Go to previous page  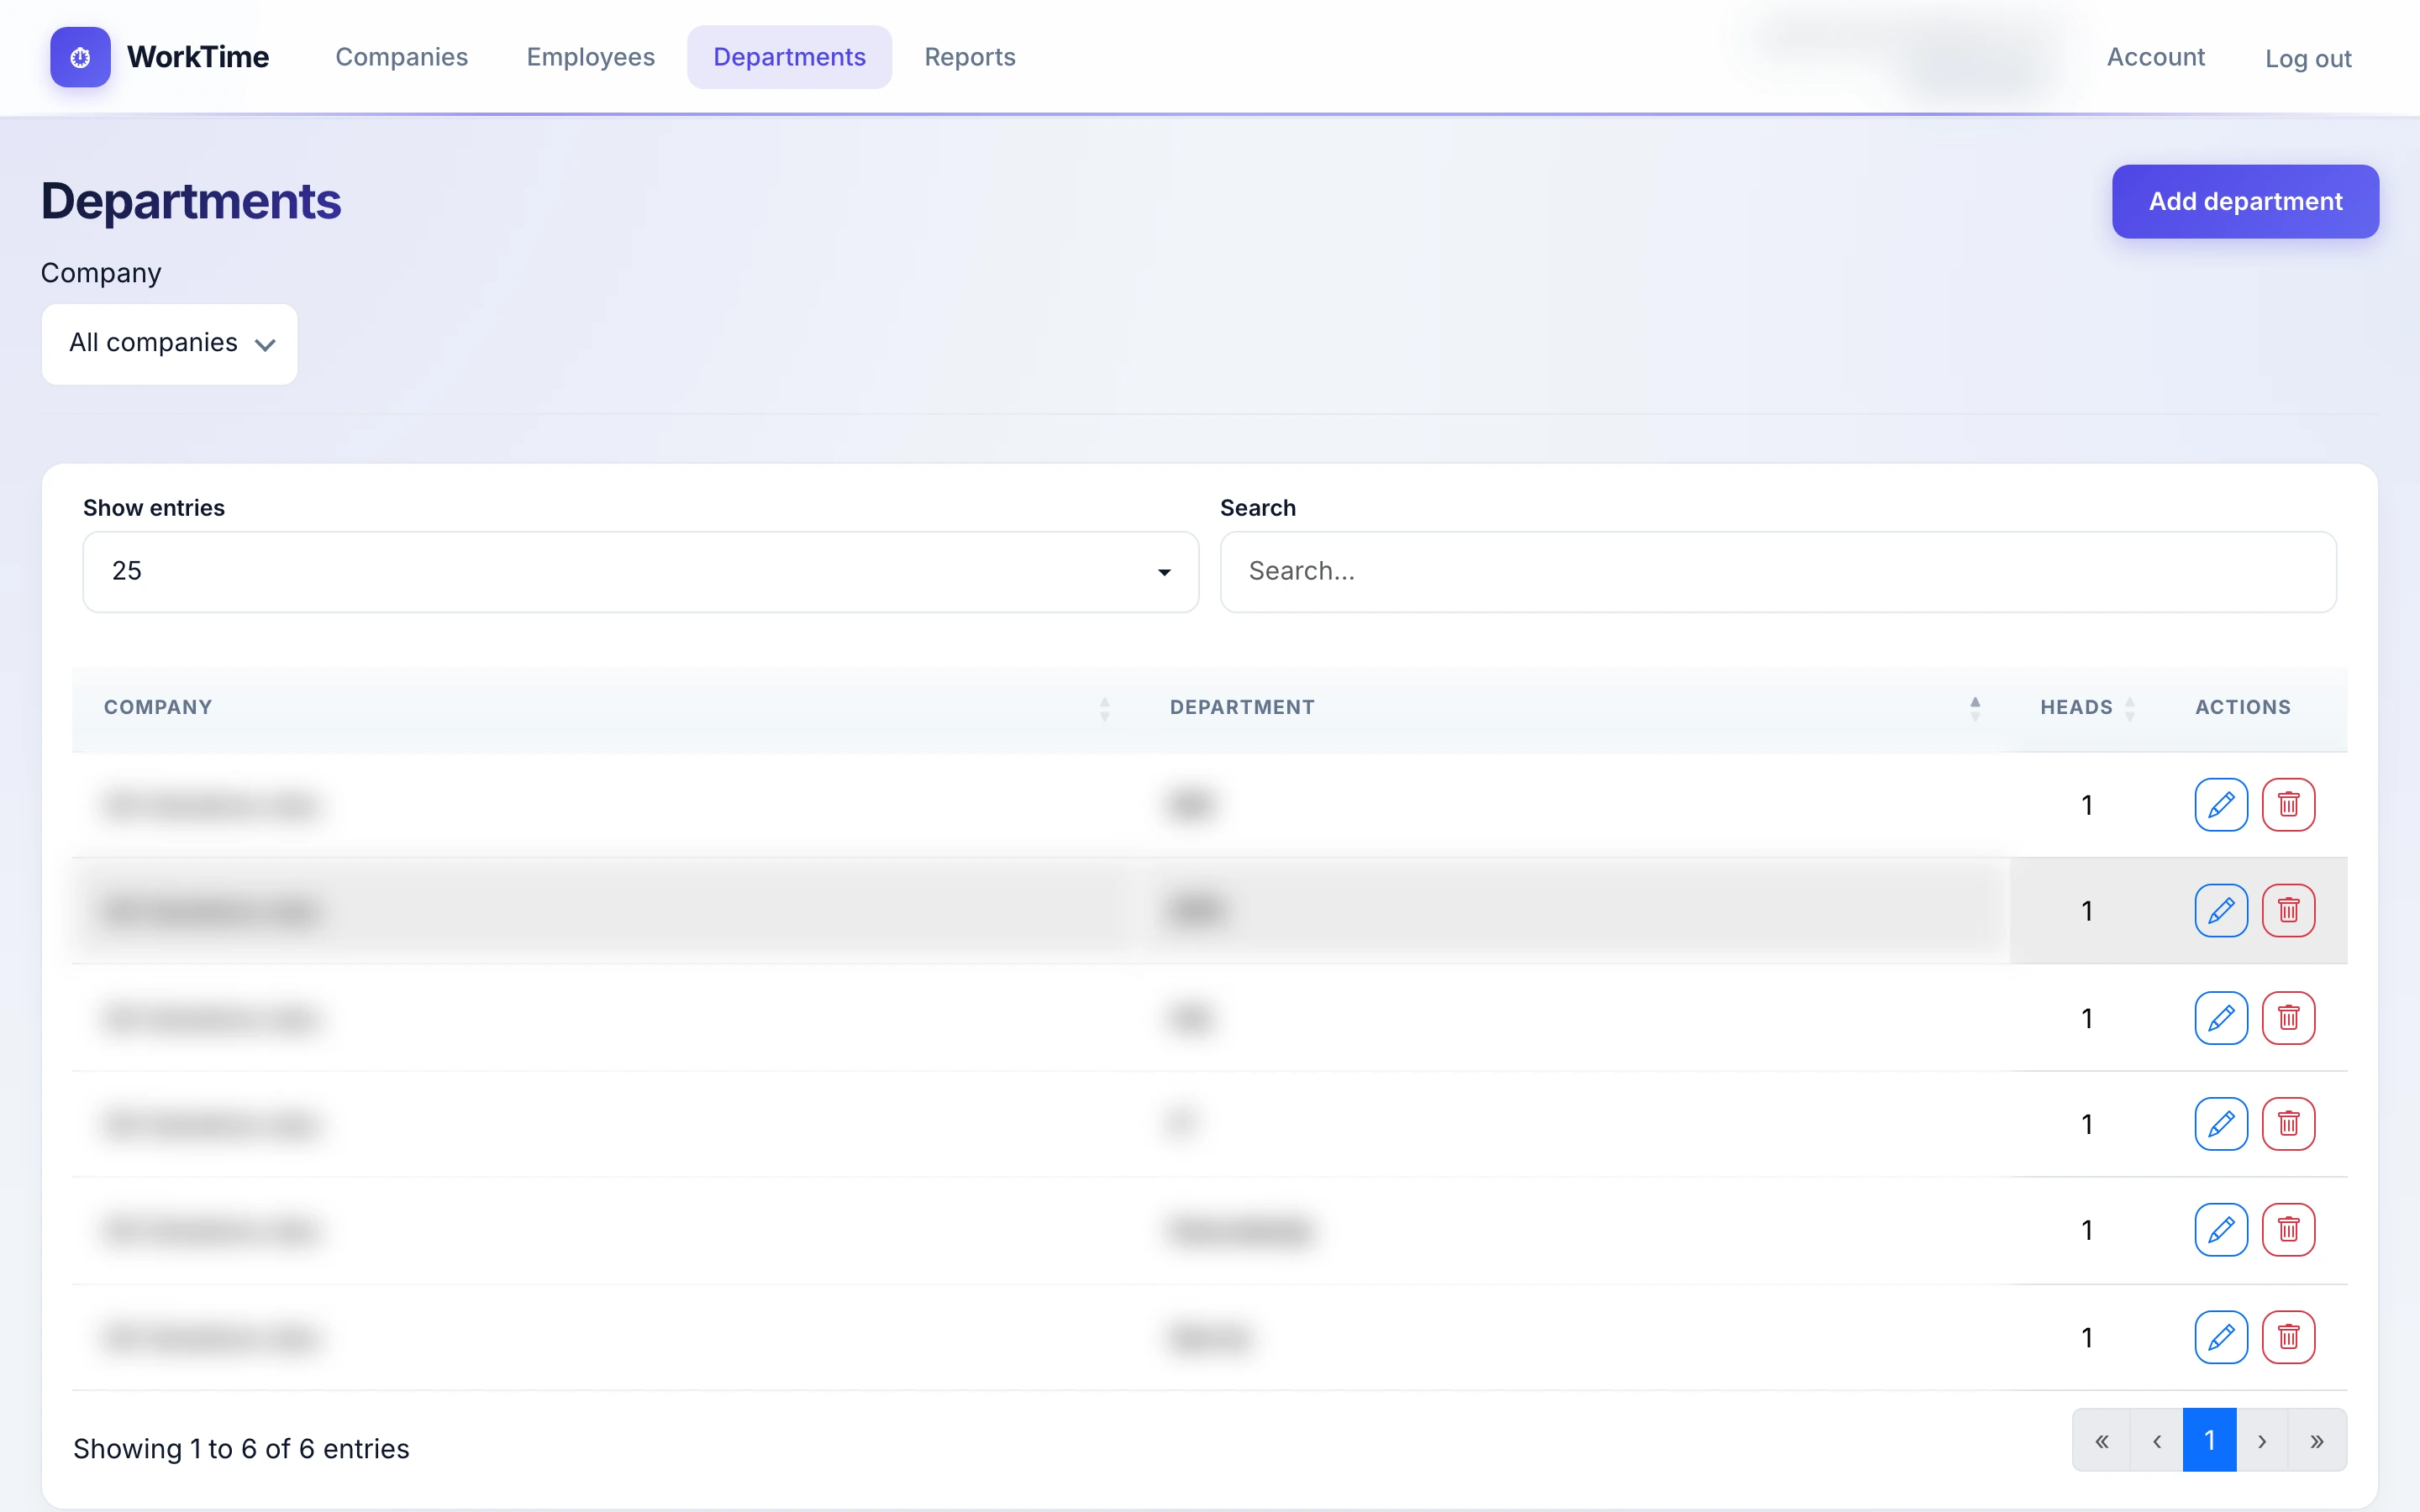(2157, 1440)
